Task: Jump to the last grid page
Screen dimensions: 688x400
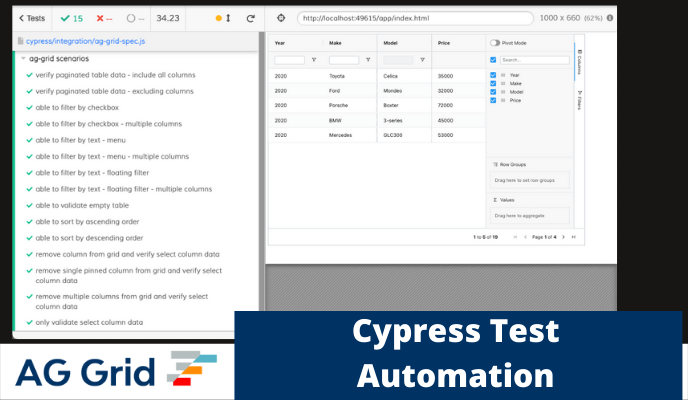Action: tap(573, 237)
